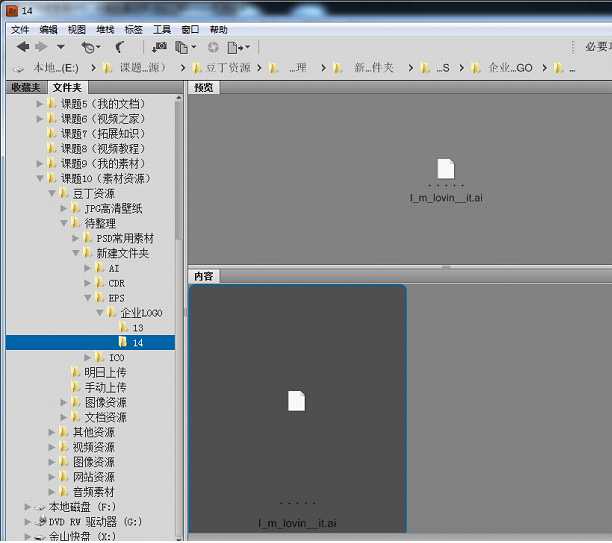Image resolution: width=612 pixels, height=543 pixels.
Task: Expand the JPG高清壁纸 folder
Action: [64, 208]
